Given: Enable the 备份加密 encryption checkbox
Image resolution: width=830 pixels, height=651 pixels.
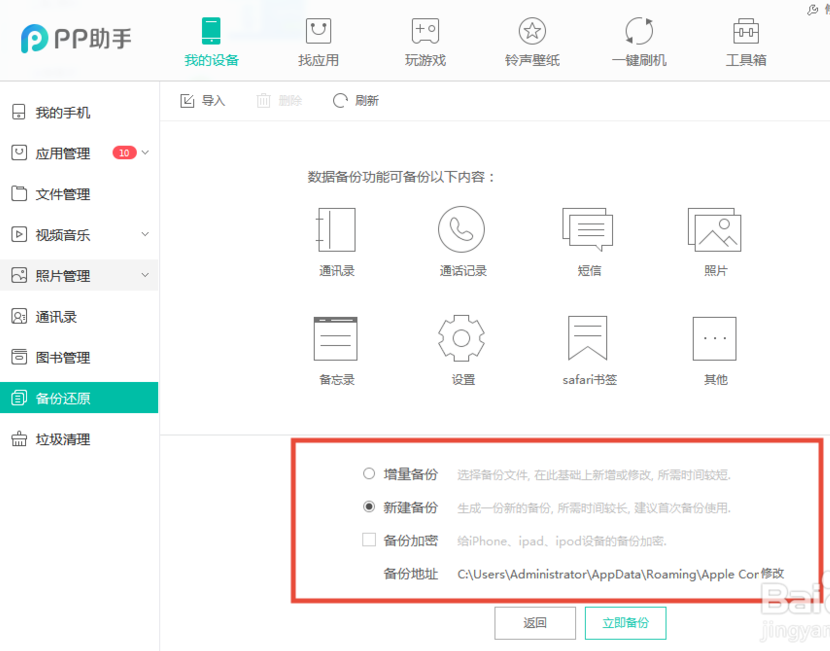Looking at the screenshot, I should (x=370, y=539).
